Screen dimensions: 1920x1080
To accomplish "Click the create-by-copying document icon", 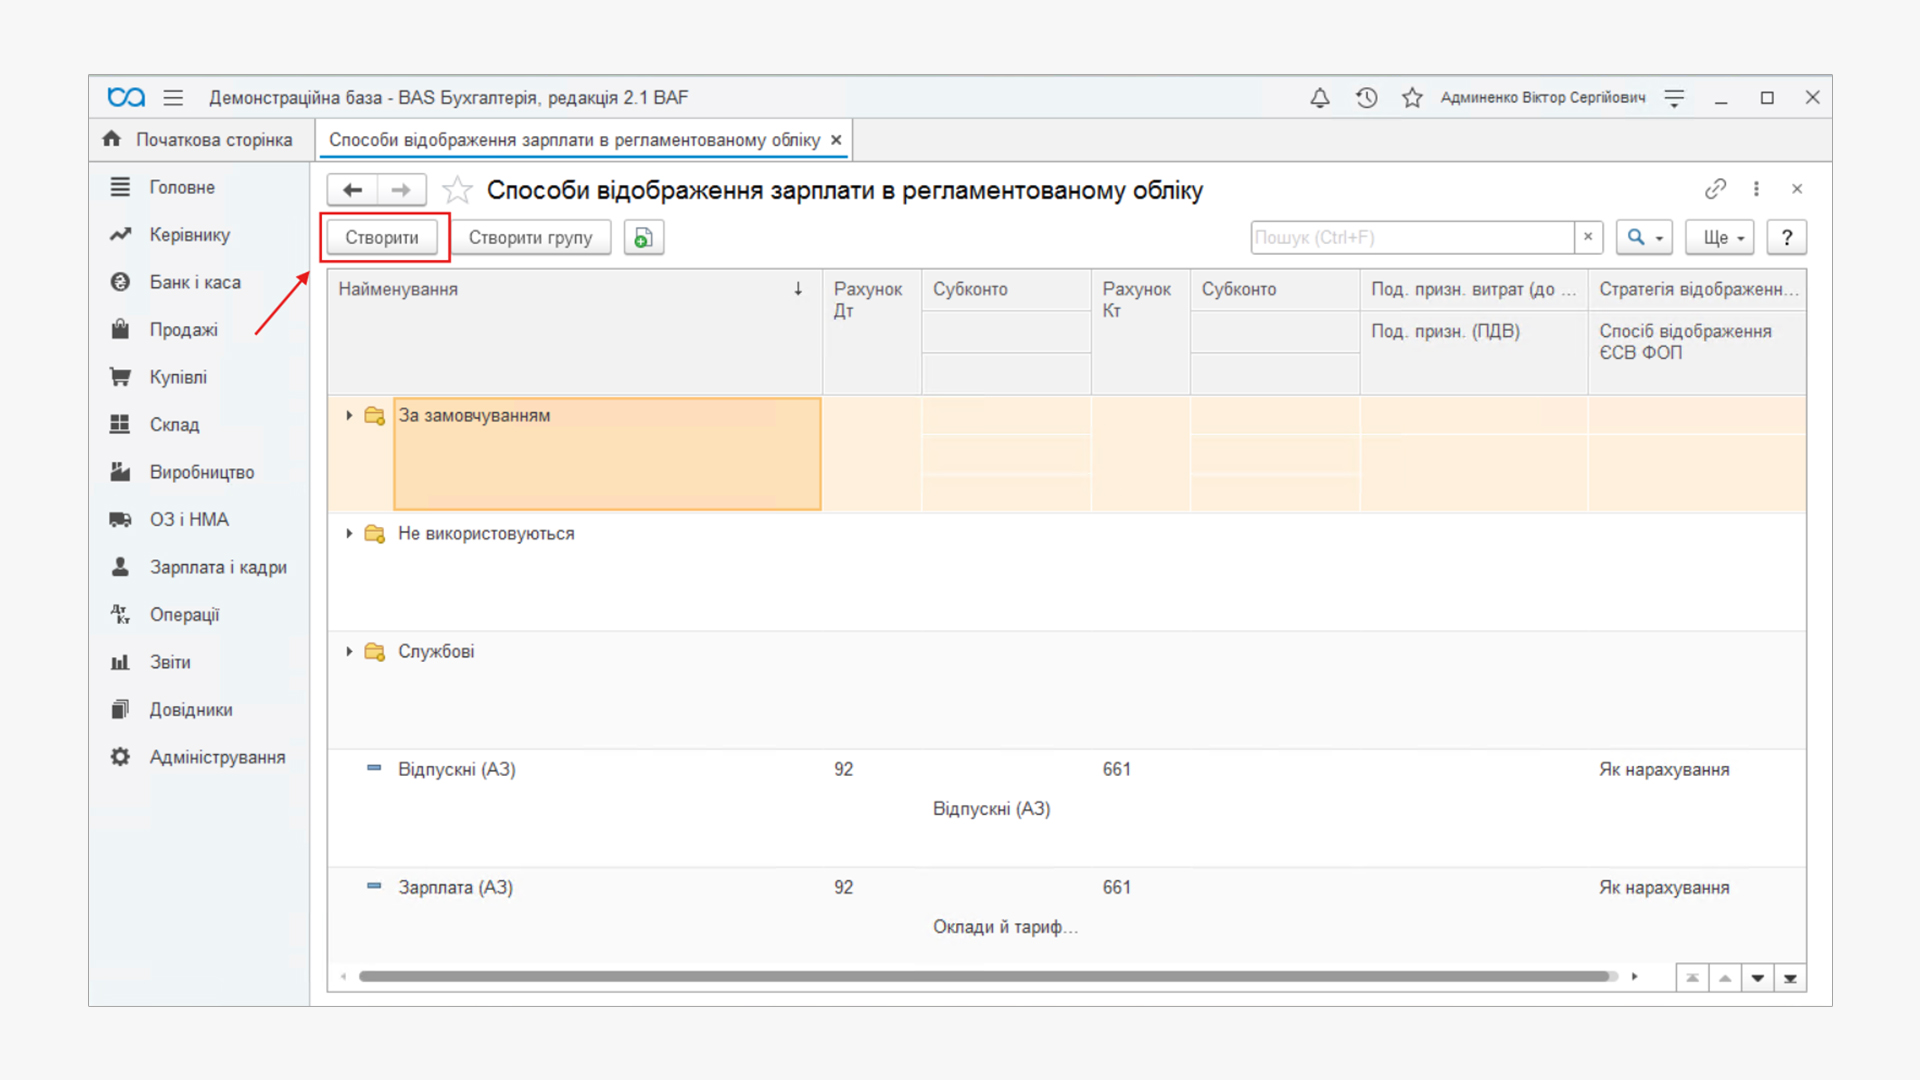I will pos(644,238).
